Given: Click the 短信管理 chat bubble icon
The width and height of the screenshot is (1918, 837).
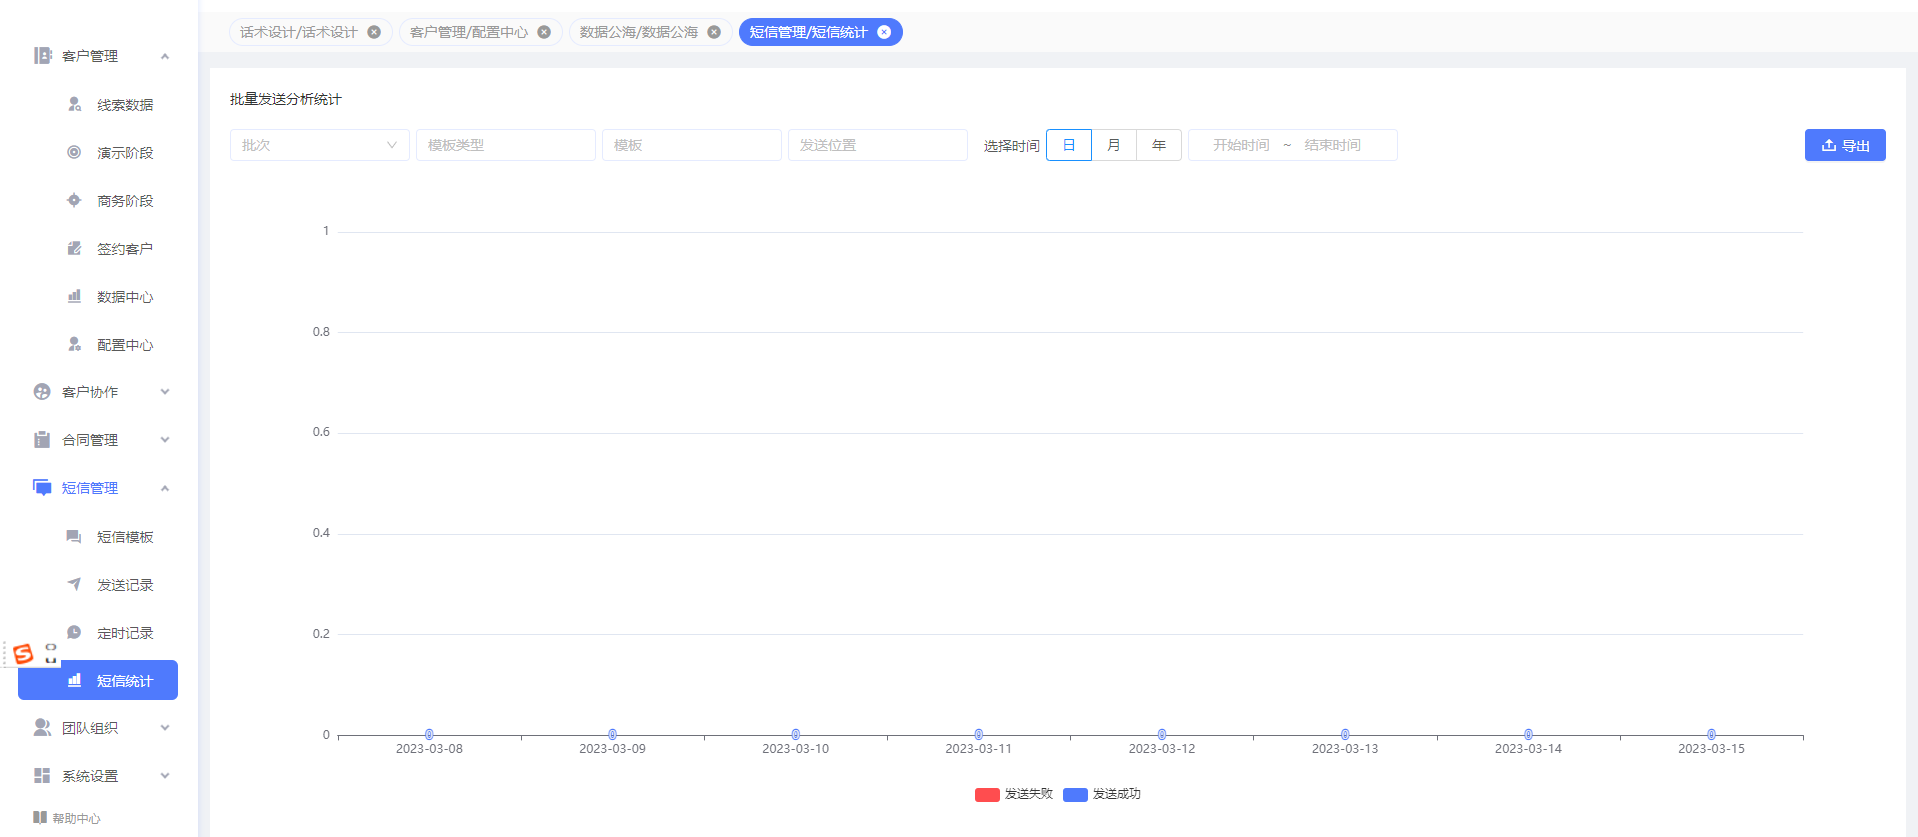Looking at the screenshot, I should click(x=42, y=488).
